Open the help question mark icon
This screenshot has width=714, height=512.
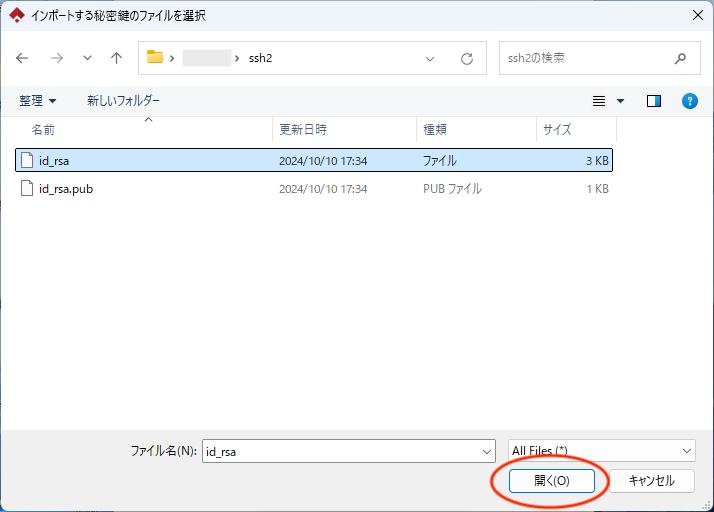click(x=689, y=101)
